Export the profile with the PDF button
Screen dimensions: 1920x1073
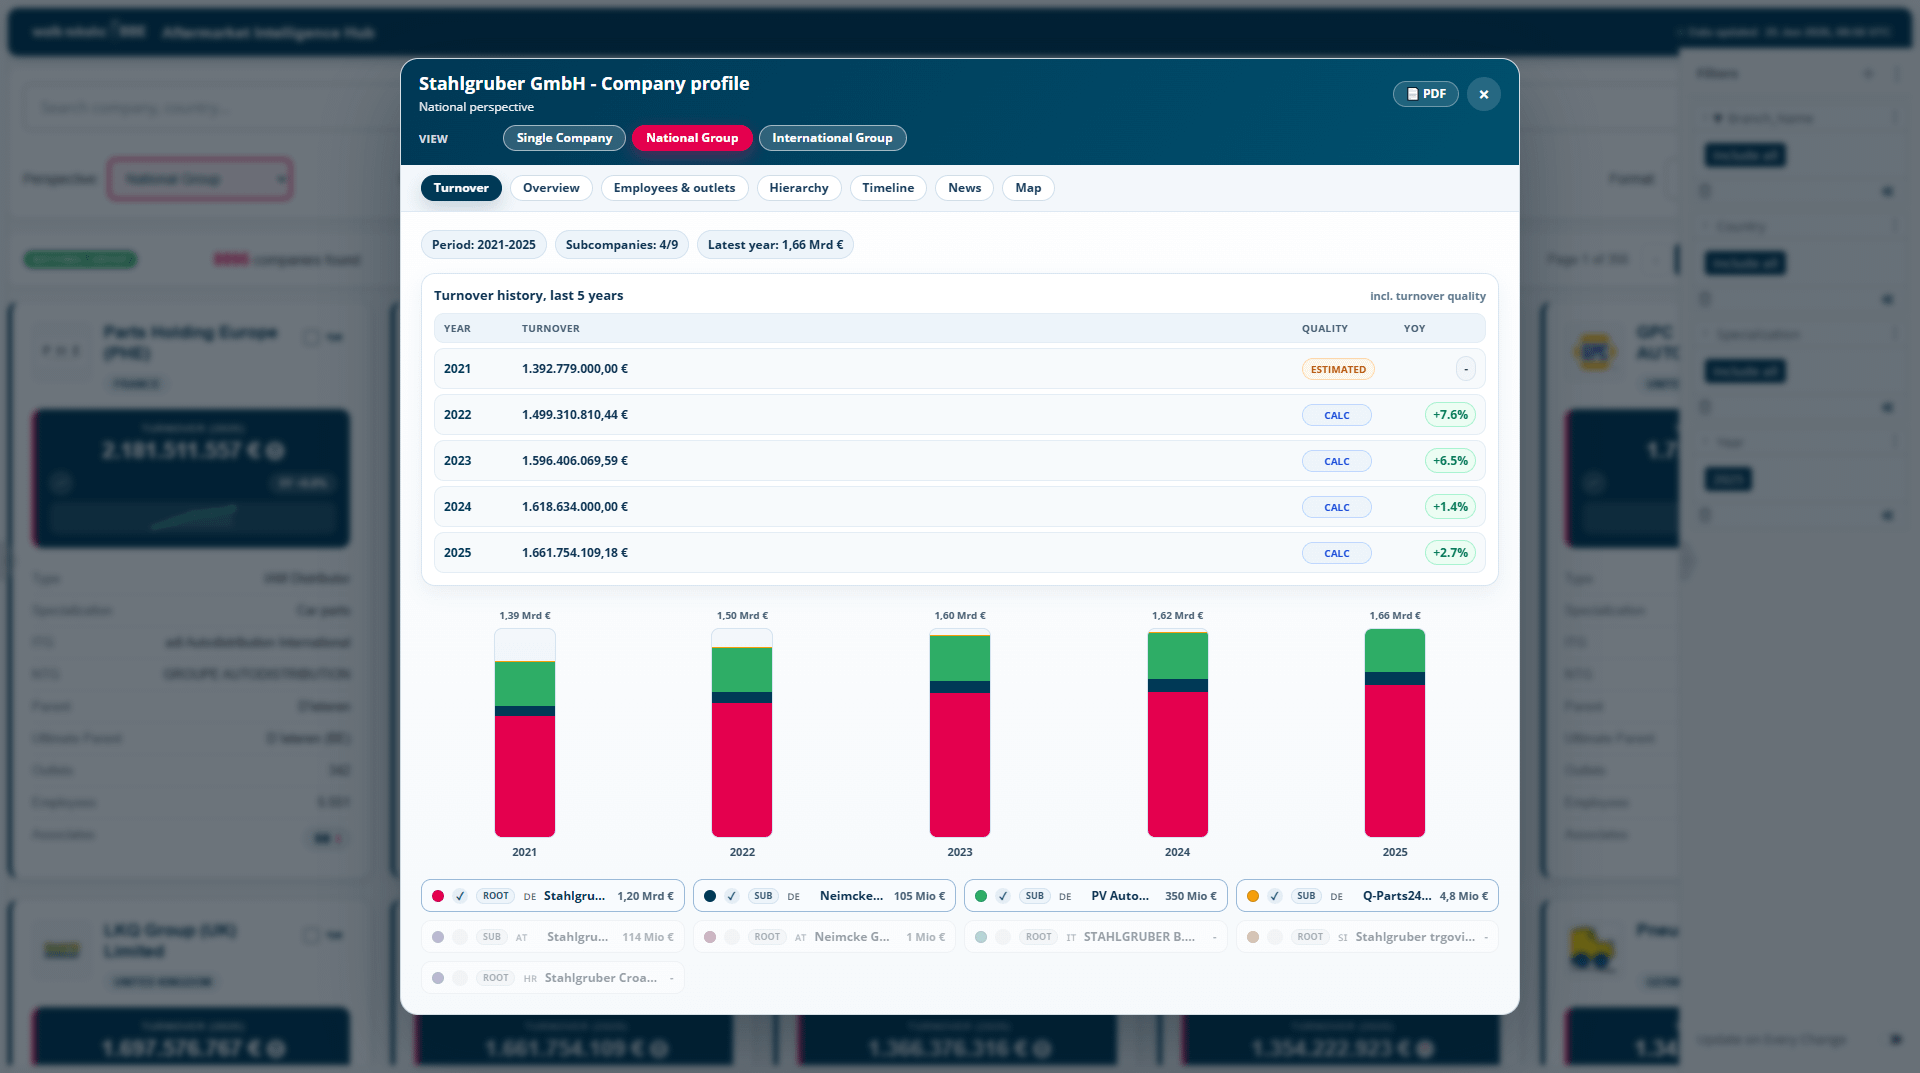1425,94
